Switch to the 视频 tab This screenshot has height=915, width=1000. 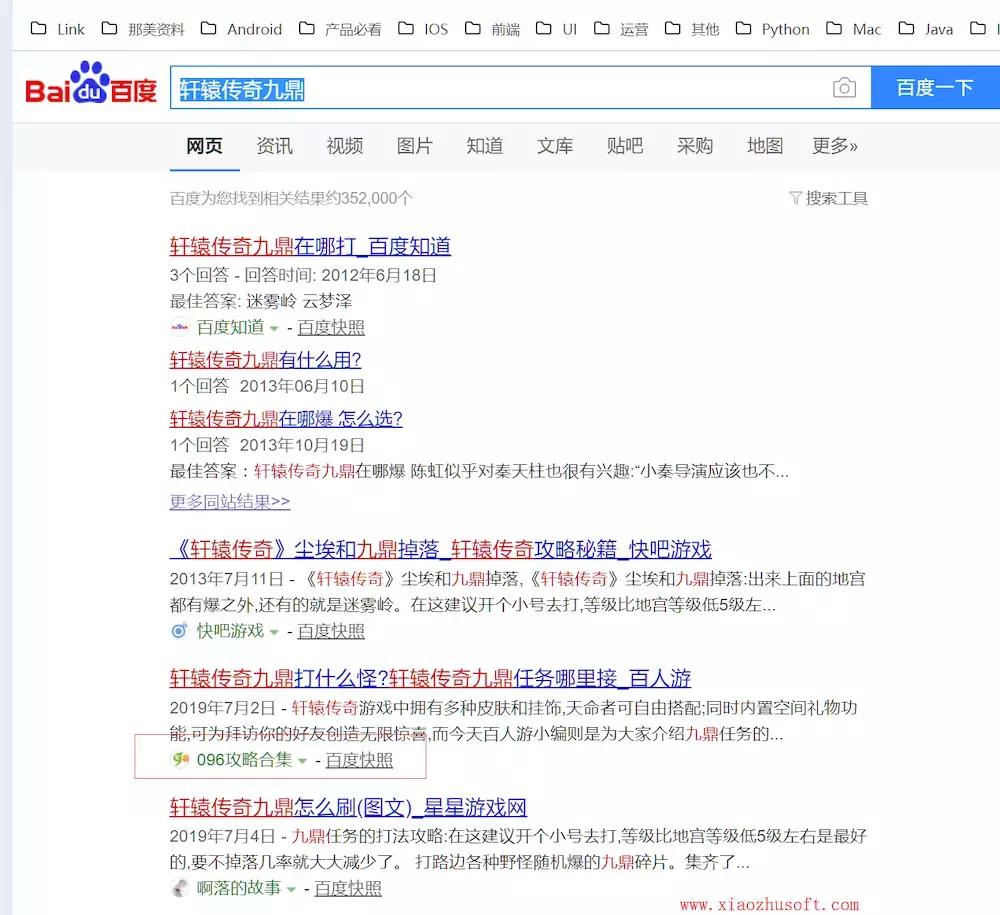coord(344,146)
